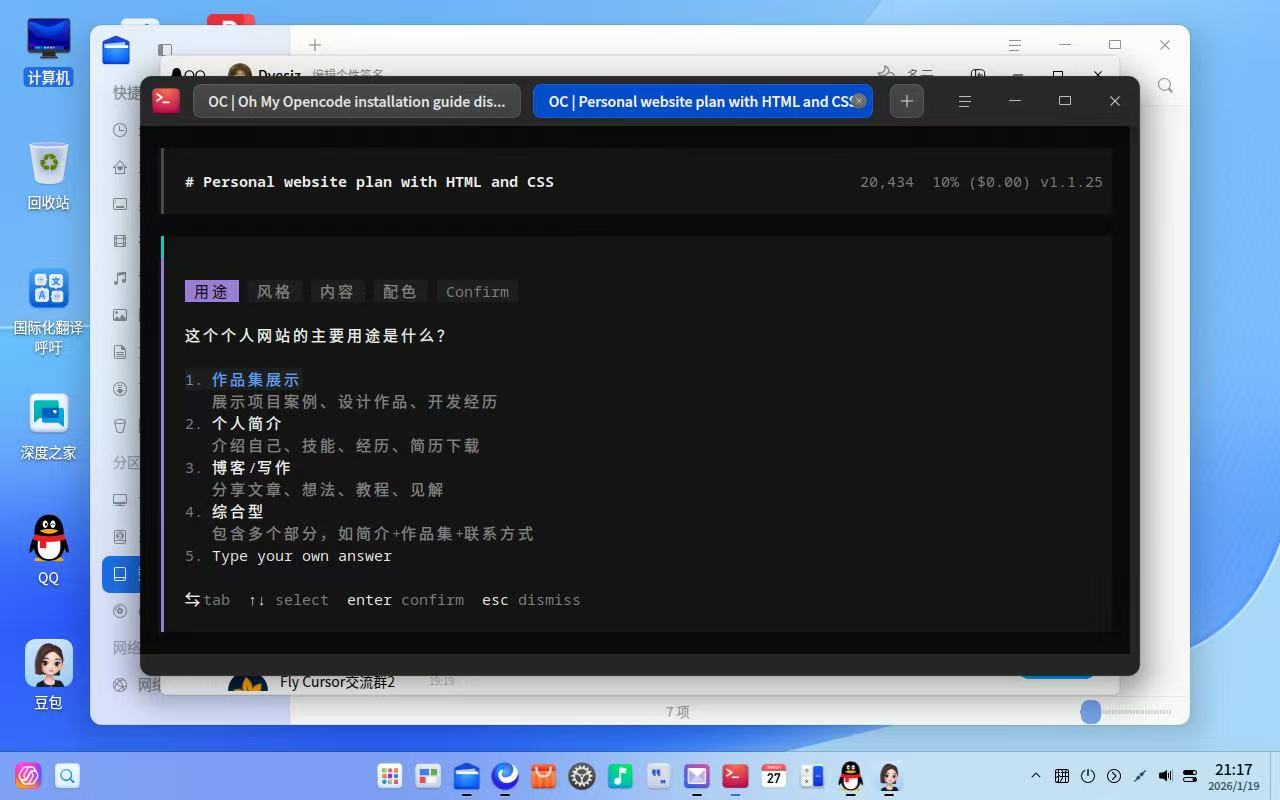Image resolution: width=1280 pixels, height=800 pixels.
Task: Open QQ from the taskbar
Action: [849, 776]
